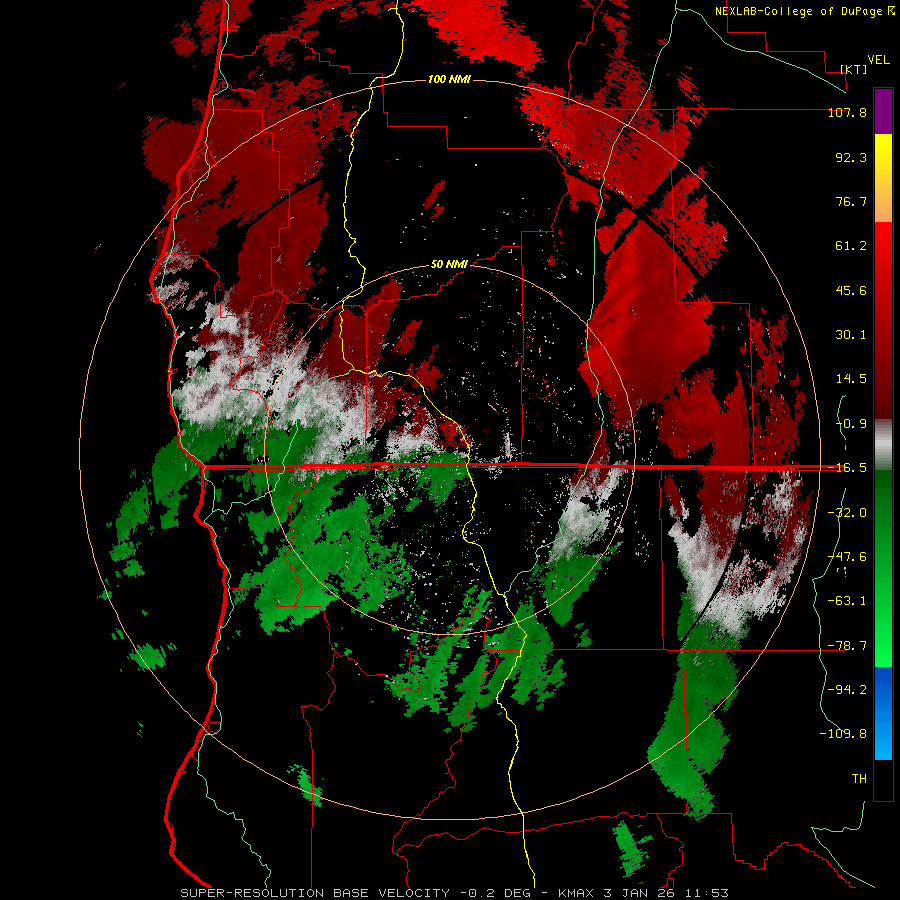Select the -94.2 legend value
The width and height of the screenshot is (900, 900).
point(847,690)
